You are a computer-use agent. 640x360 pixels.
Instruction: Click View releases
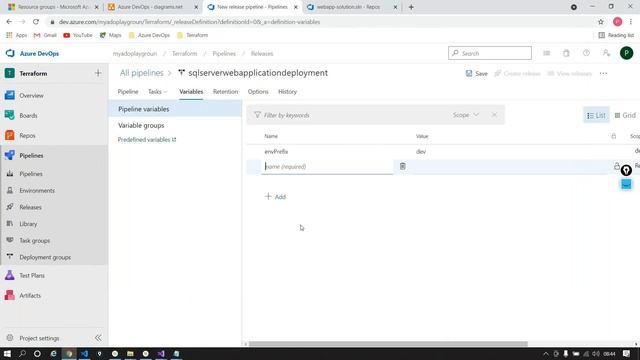pos(569,73)
